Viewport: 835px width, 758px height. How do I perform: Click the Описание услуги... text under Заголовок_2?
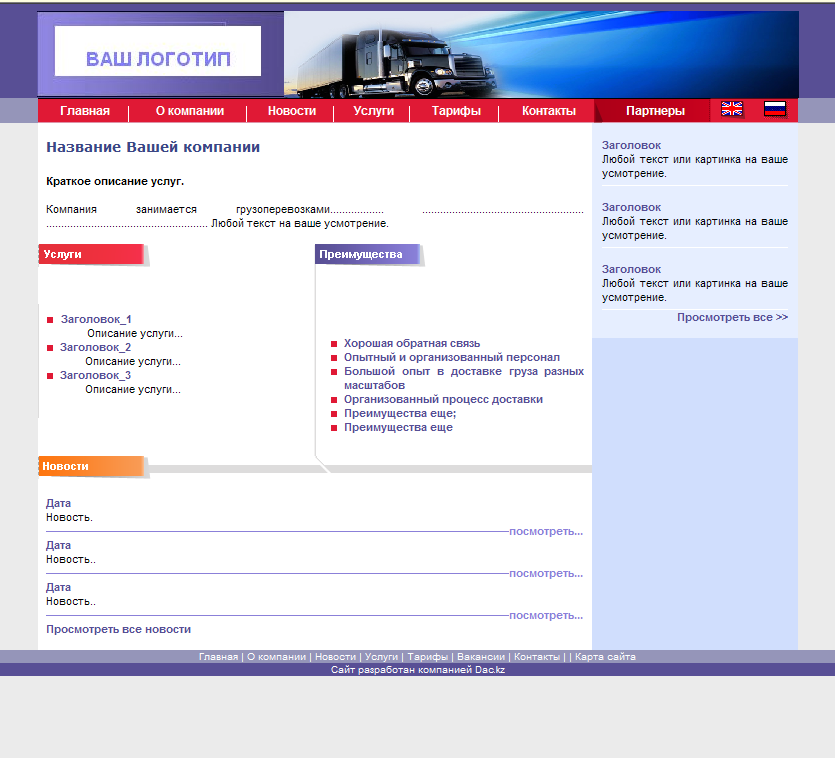pos(133,362)
